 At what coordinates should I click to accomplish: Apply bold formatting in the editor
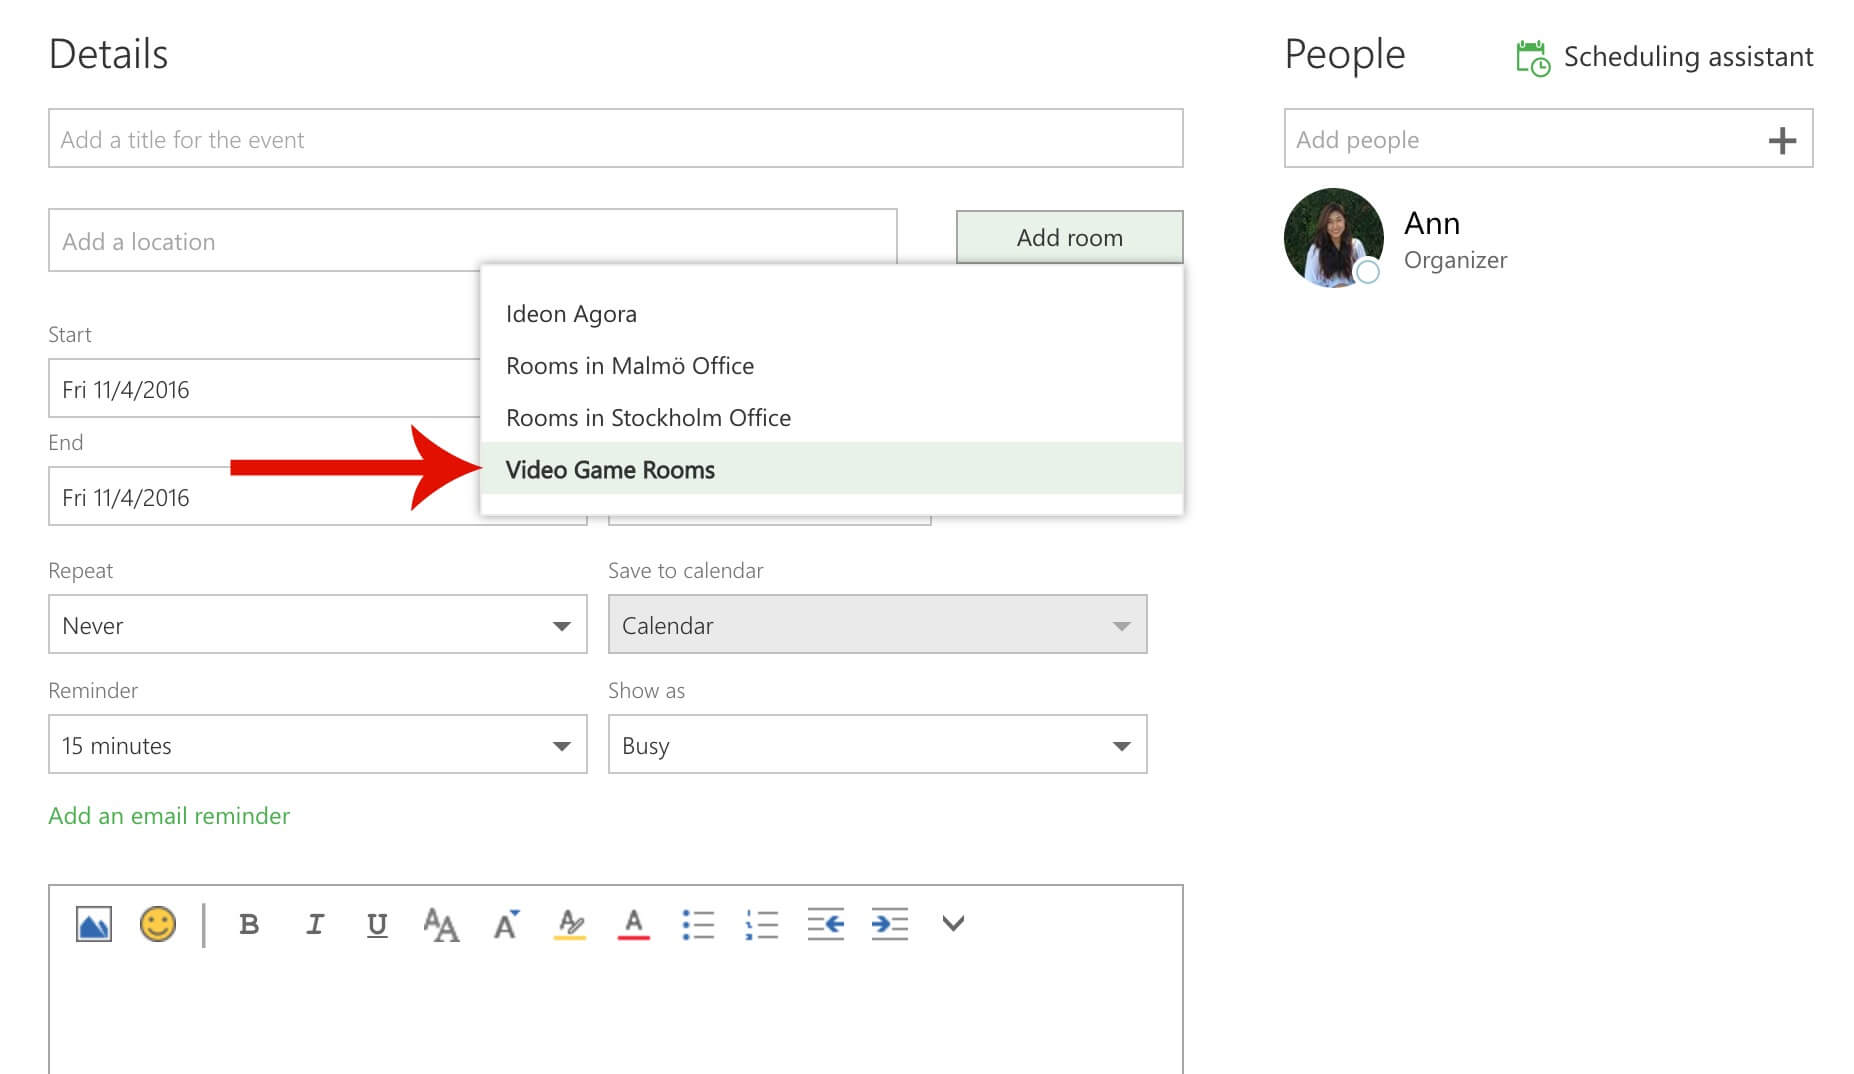(249, 925)
